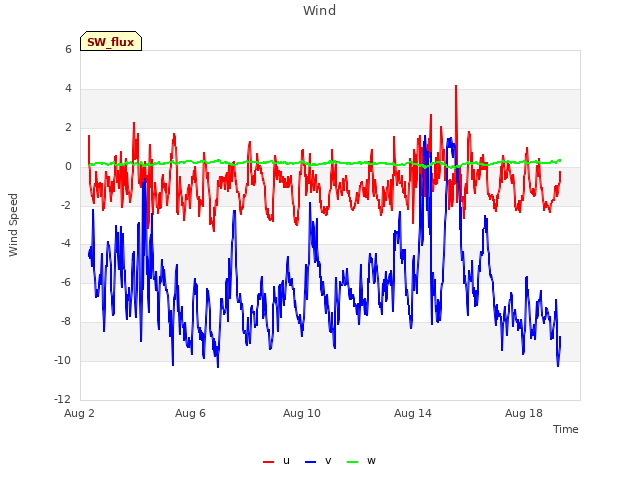Click the SW_flux label box
This screenshot has width=640, height=480.
pos(111,41)
